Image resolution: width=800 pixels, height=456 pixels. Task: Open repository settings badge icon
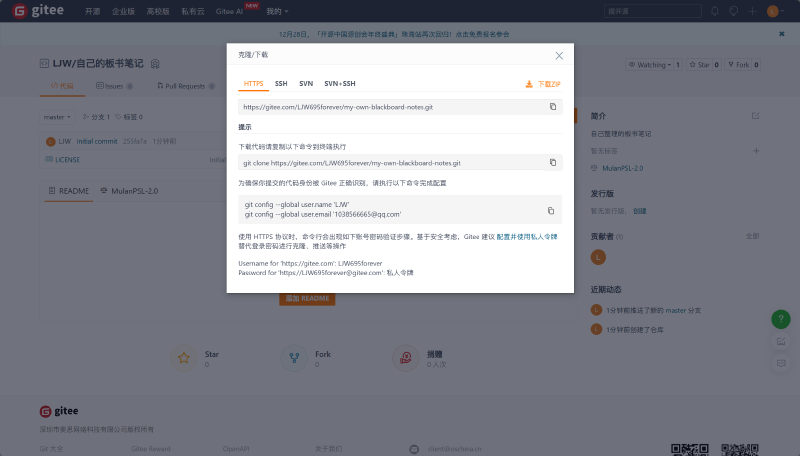click(x=155, y=64)
